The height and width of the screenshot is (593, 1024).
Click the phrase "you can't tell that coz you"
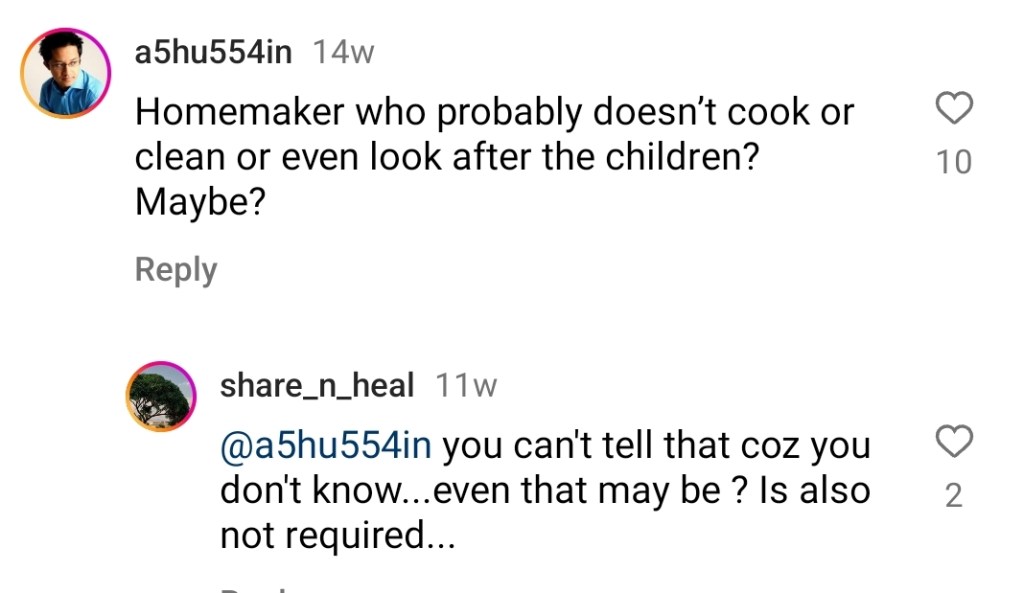coord(656,445)
